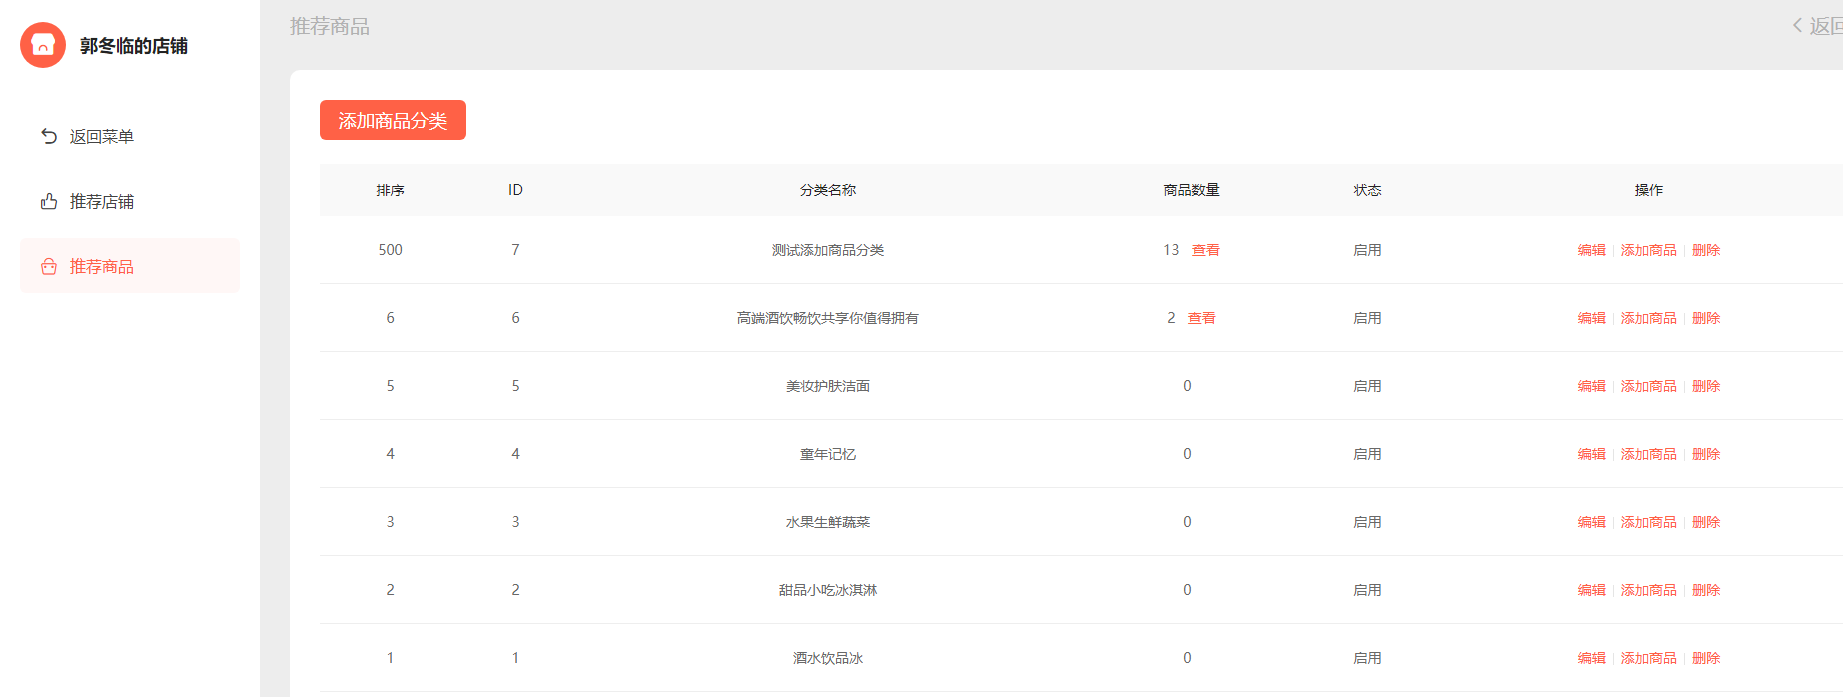Screen dimensions: 1843x697
Task: Click the store name 郭冬临的店铺
Action: (134, 46)
